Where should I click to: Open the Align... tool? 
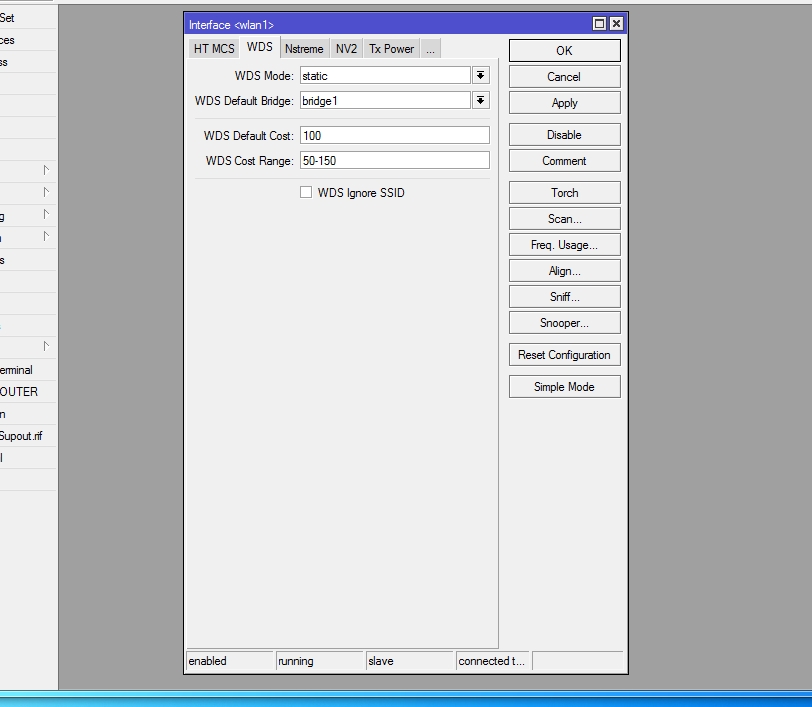pos(564,270)
